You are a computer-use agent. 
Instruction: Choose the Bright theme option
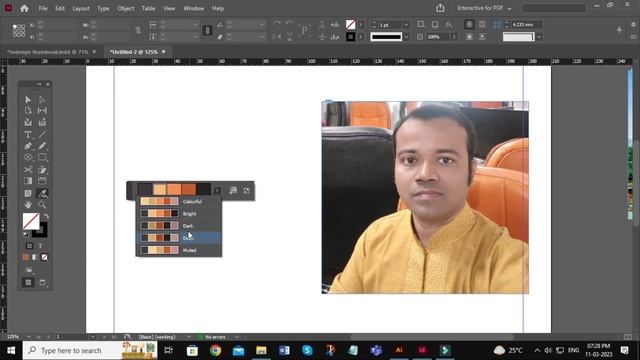pyautogui.click(x=179, y=213)
